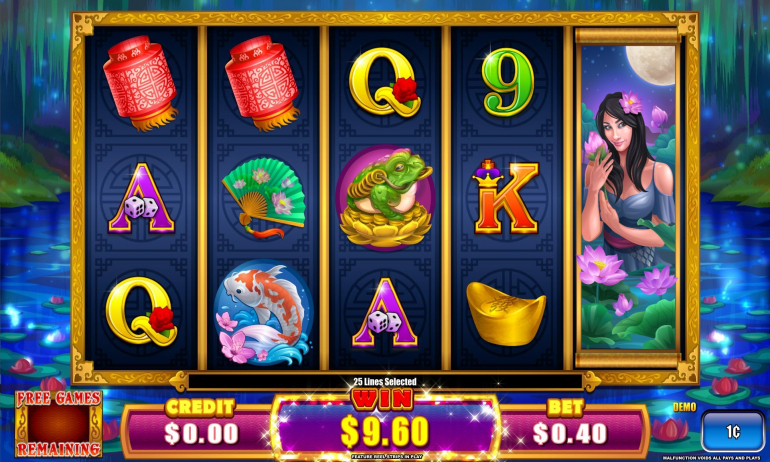Viewport: 770px width, 462px height.
Task: Click the Free Games Remaining counter
Action: tap(58, 424)
